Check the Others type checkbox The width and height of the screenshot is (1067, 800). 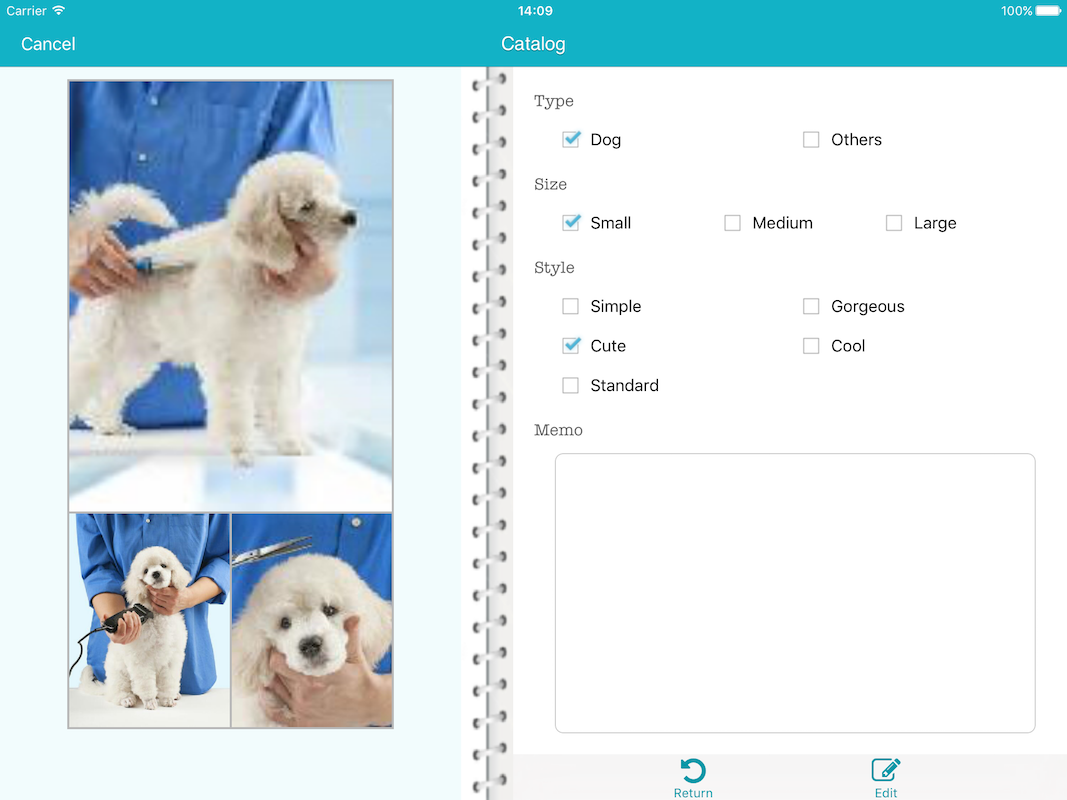[x=811, y=140]
